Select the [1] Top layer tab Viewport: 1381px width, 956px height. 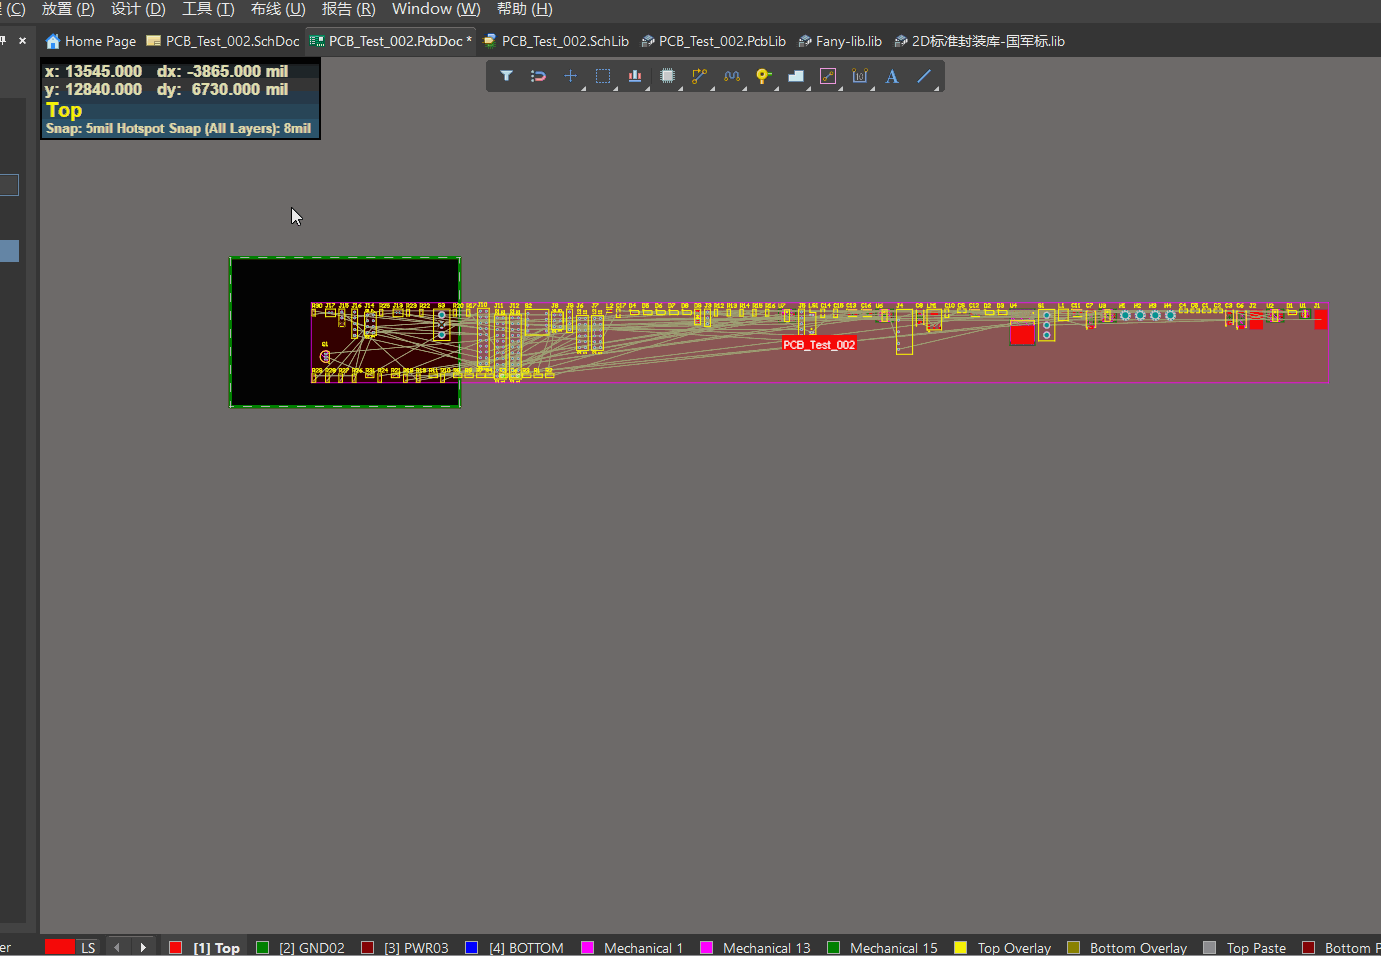[x=205, y=947]
